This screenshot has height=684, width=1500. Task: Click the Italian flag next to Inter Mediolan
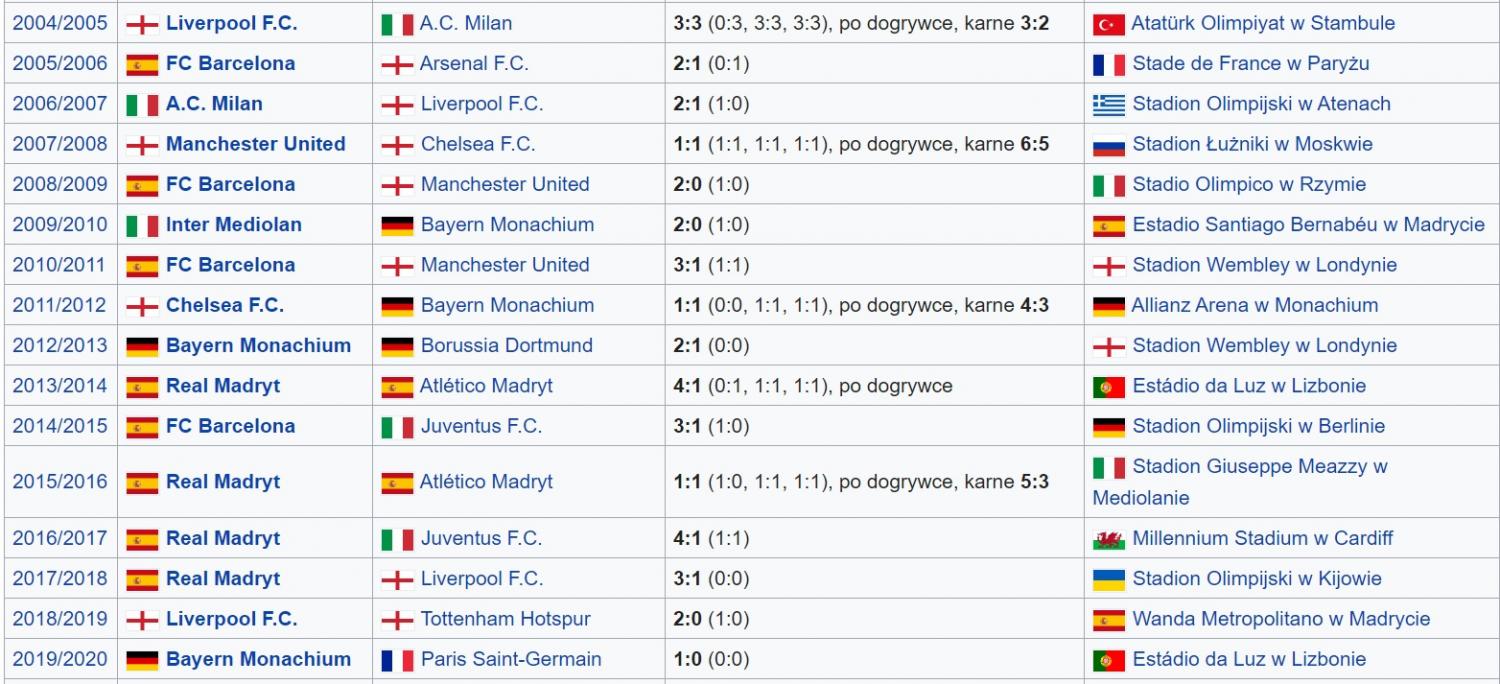(x=142, y=226)
